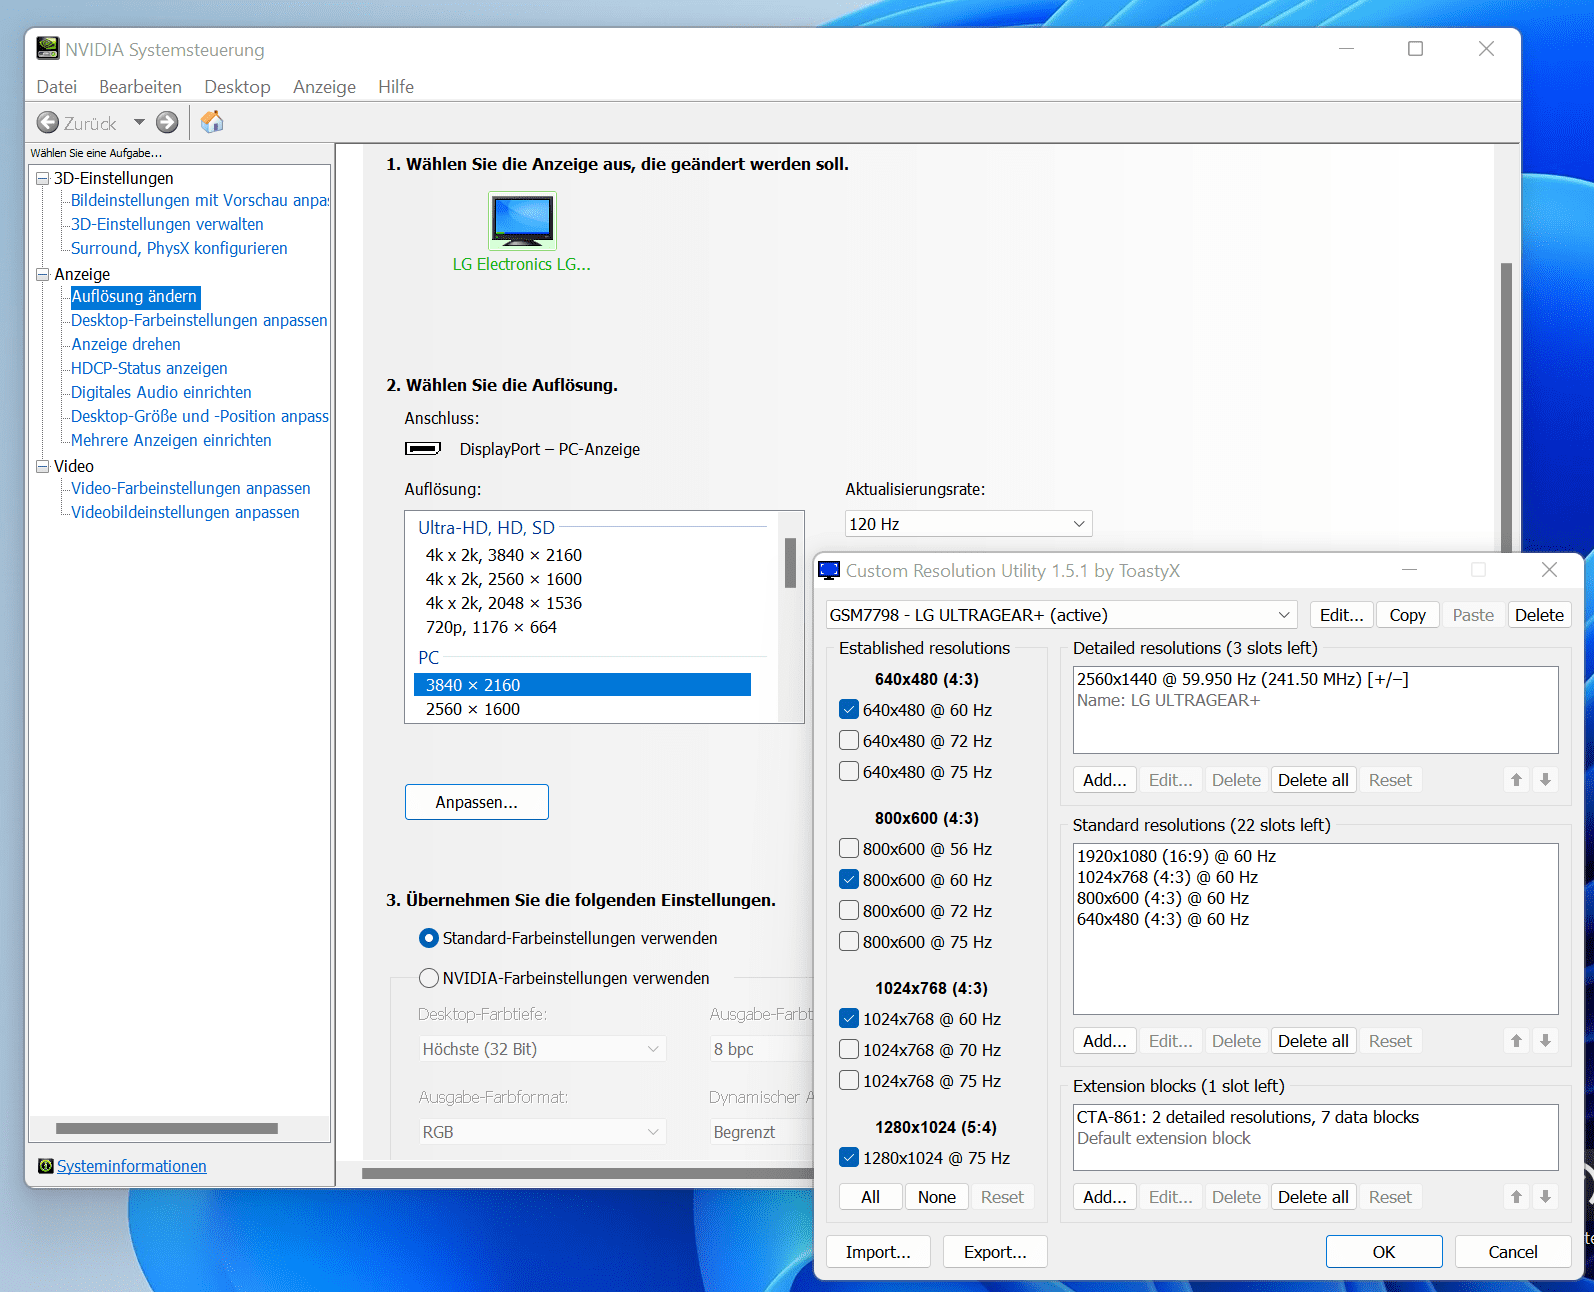Open the Datei menu
Viewport: 1594px width, 1292px height.
point(57,87)
